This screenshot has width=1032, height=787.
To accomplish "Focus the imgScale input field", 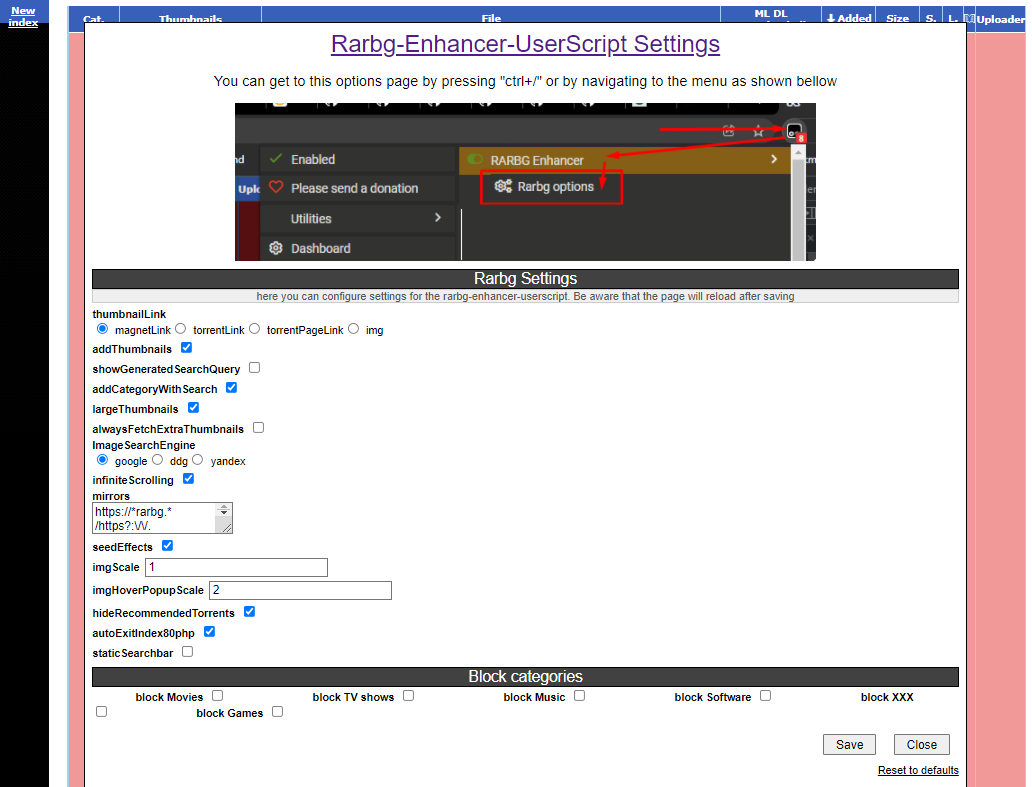I will pos(236,567).
